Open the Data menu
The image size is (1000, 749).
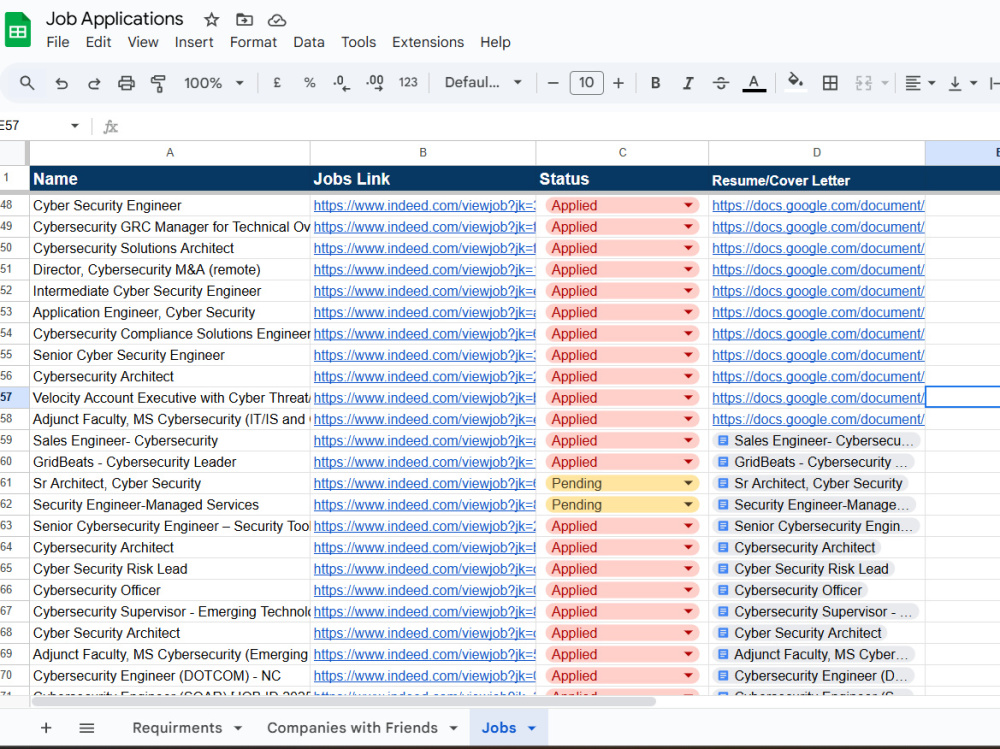[309, 42]
